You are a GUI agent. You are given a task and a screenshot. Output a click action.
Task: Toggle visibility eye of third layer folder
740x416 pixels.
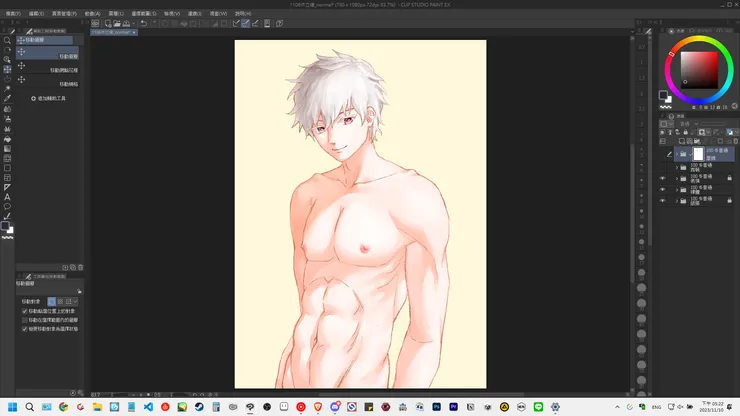pos(662,178)
